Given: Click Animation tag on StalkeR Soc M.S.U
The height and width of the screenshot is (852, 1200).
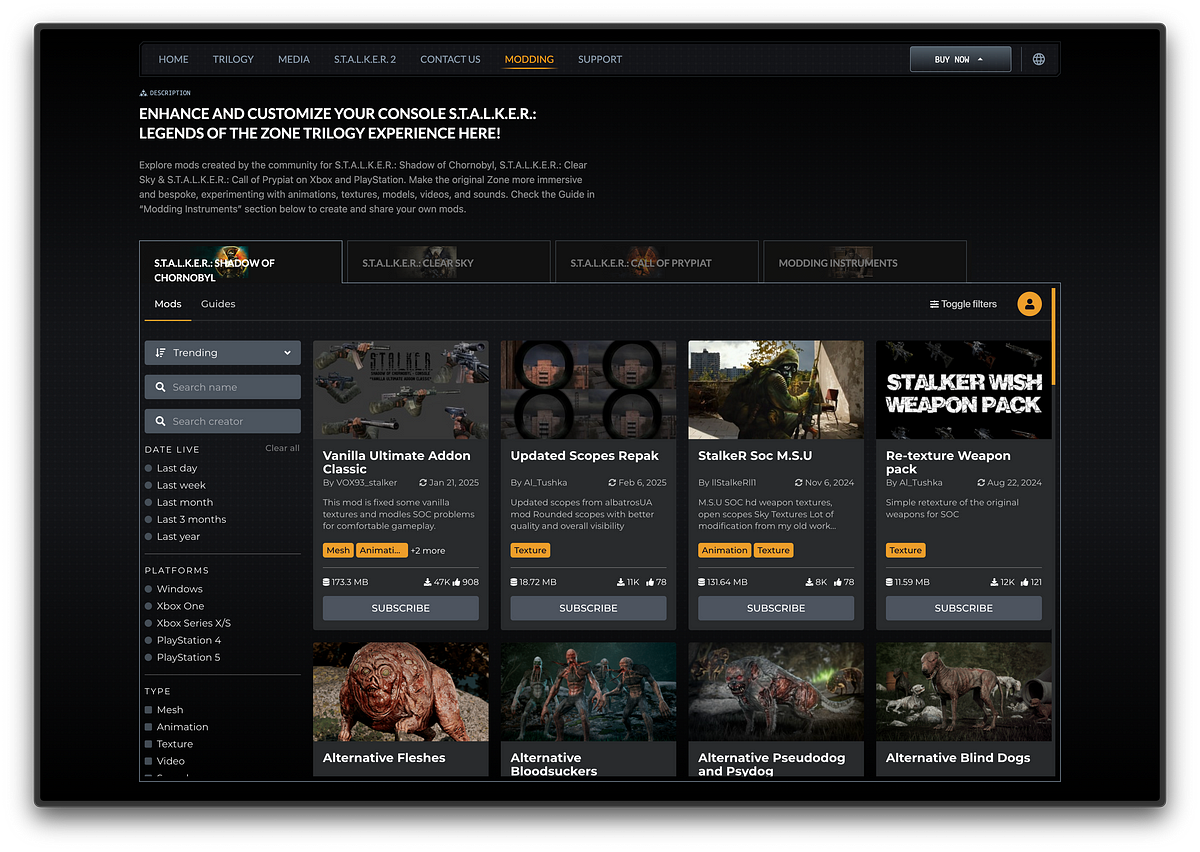Looking at the screenshot, I should [x=725, y=550].
